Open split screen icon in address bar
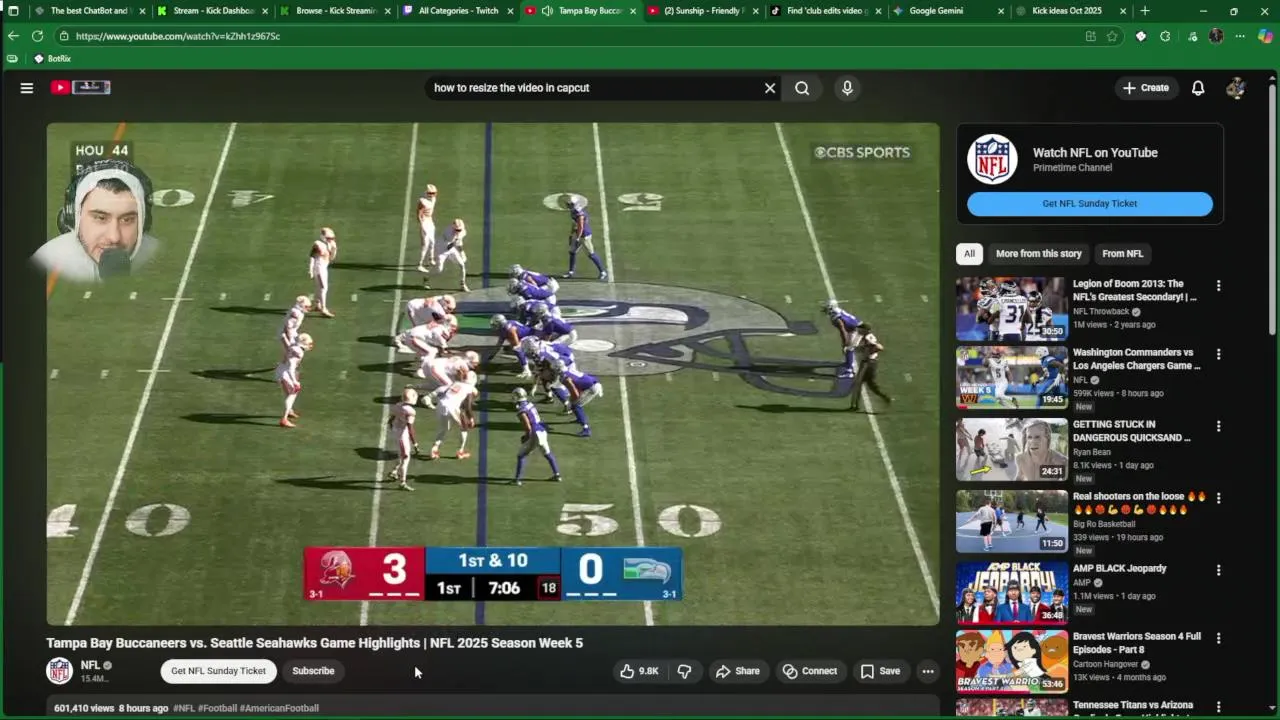The height and width of the screenshot is (720, 1280). [x=1090, y=36]
